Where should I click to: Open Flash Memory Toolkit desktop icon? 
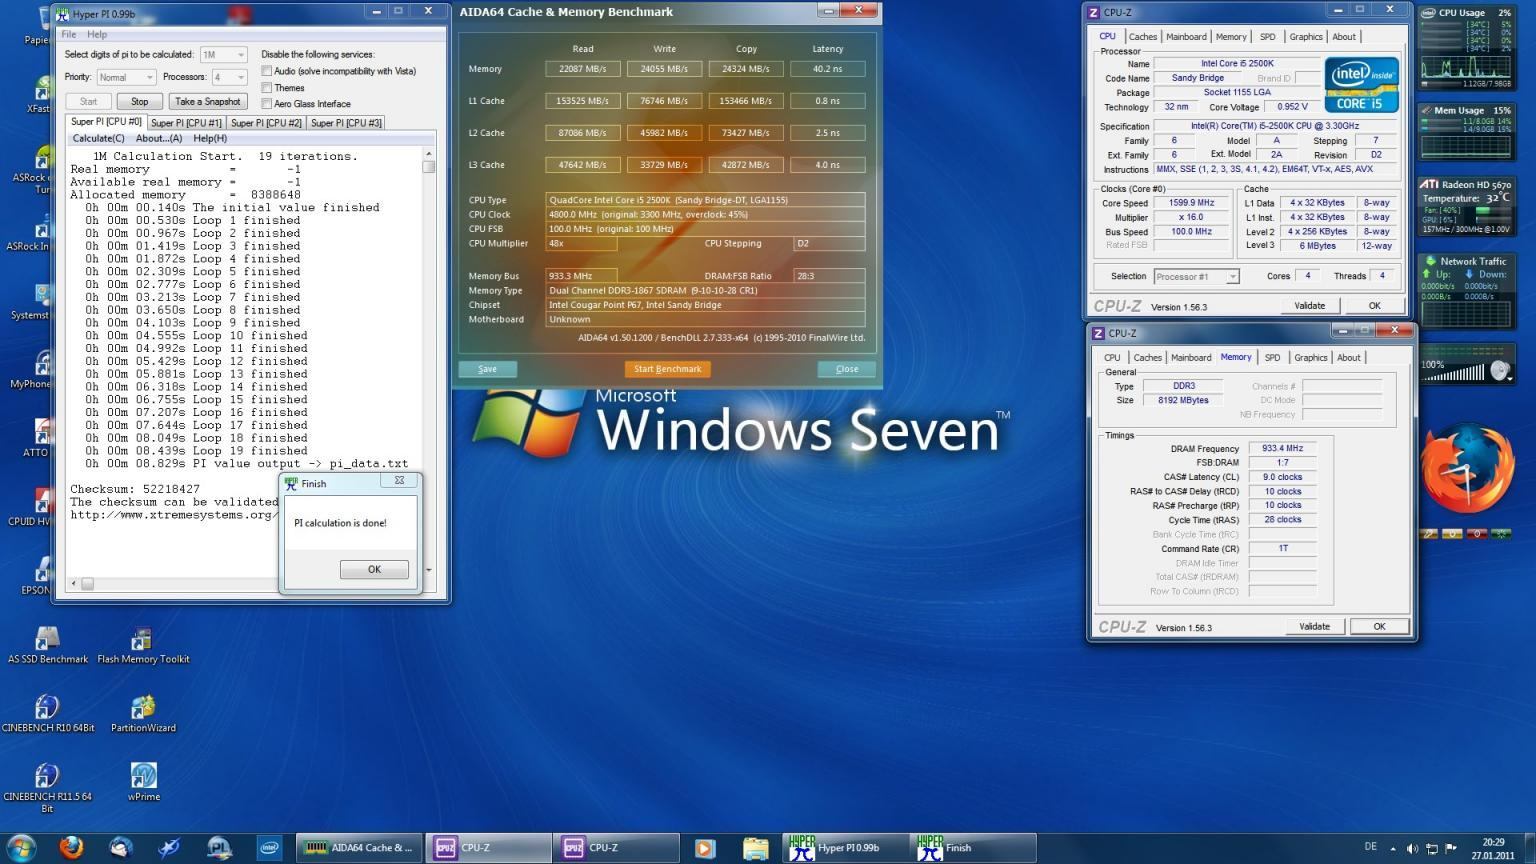tap(143, 645)
